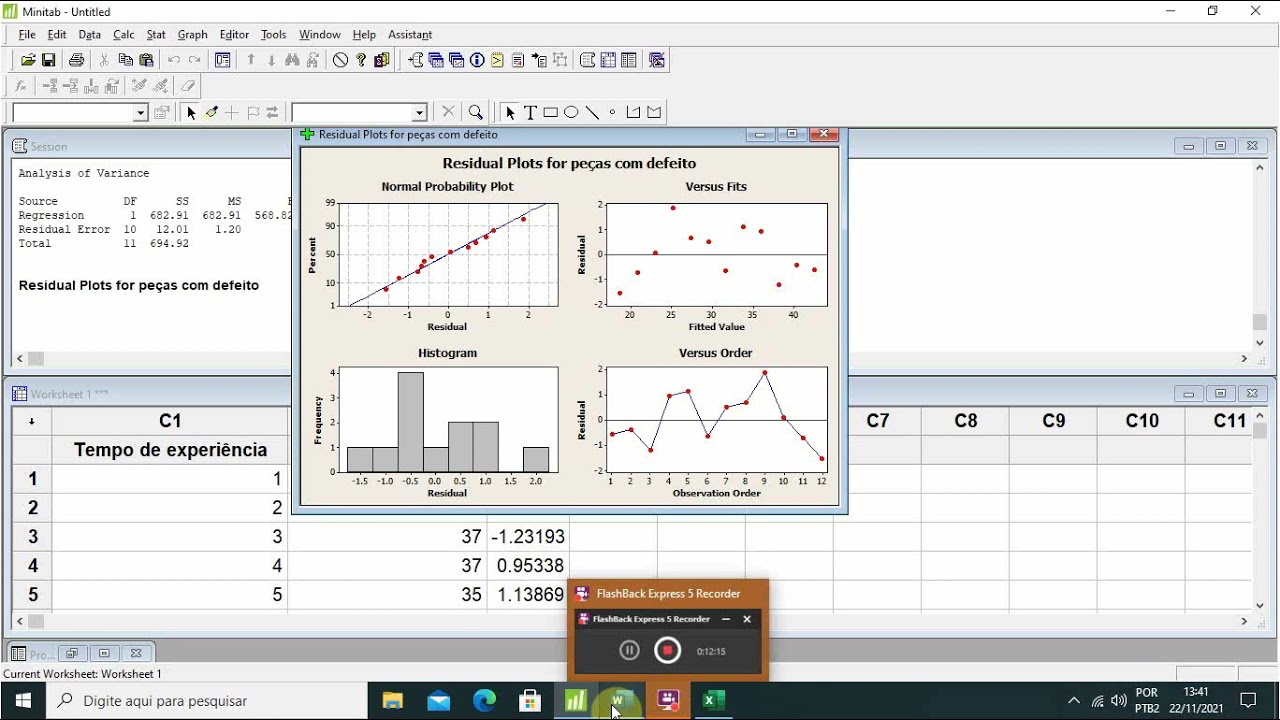The image size is (1280, 720).
Task: Select the Marker dot drawing tool
Action: [x=612, y=113]
